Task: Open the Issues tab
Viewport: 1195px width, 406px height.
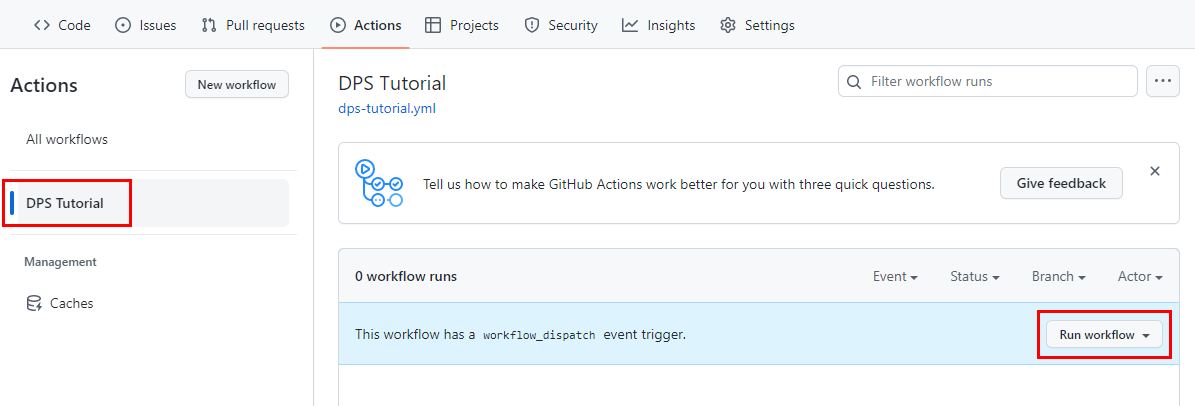Action: (x=145, y=25)
